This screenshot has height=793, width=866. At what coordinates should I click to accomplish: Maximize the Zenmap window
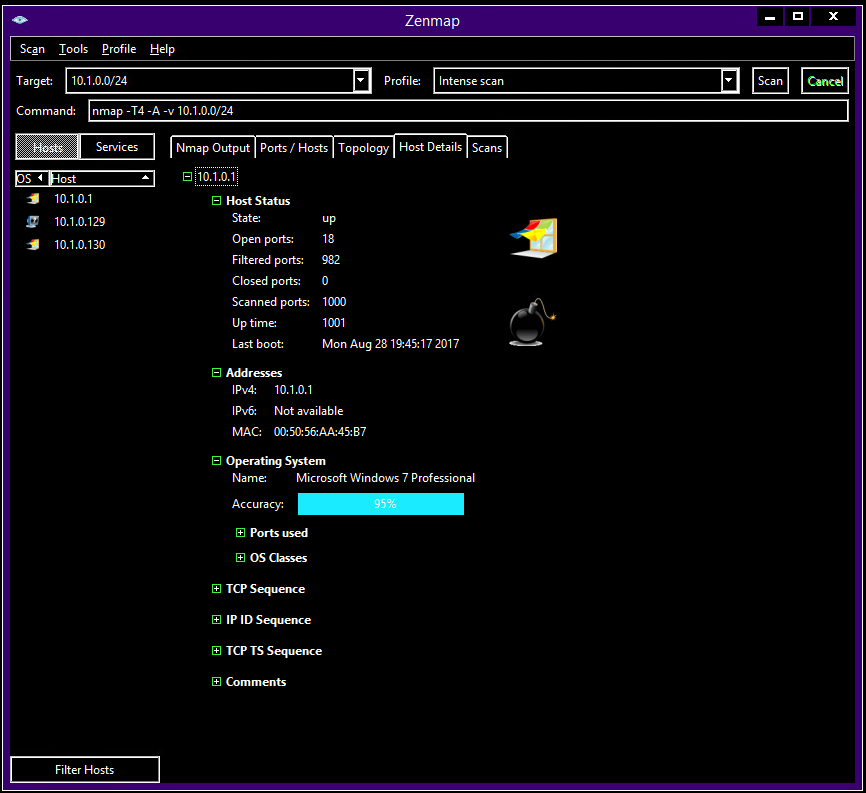point(798,17)
